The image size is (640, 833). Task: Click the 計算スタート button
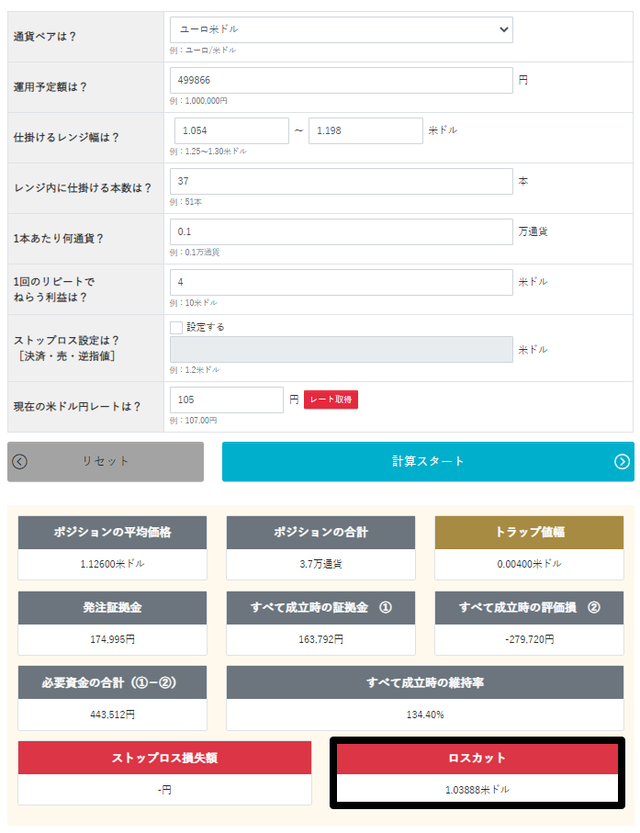(x=428, y=462)
